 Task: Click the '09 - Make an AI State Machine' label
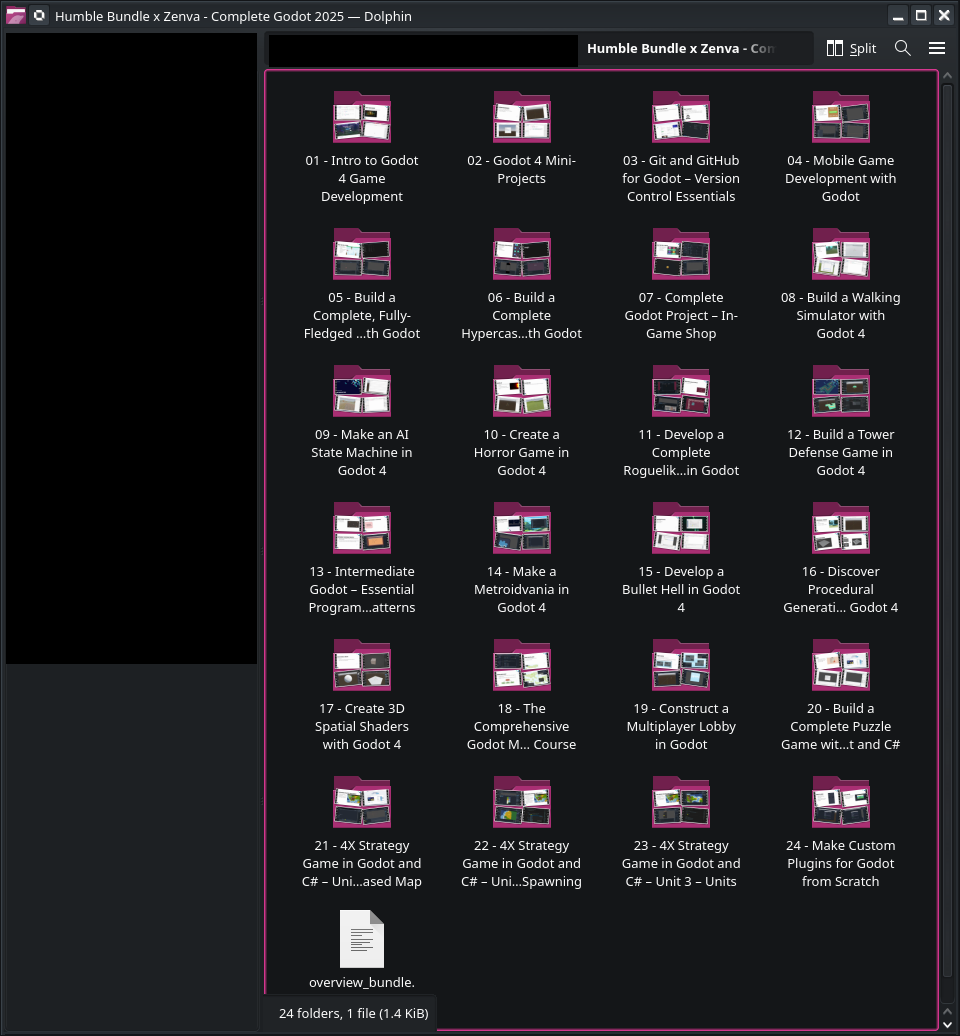pyautogui.click(x=361, y=452)
